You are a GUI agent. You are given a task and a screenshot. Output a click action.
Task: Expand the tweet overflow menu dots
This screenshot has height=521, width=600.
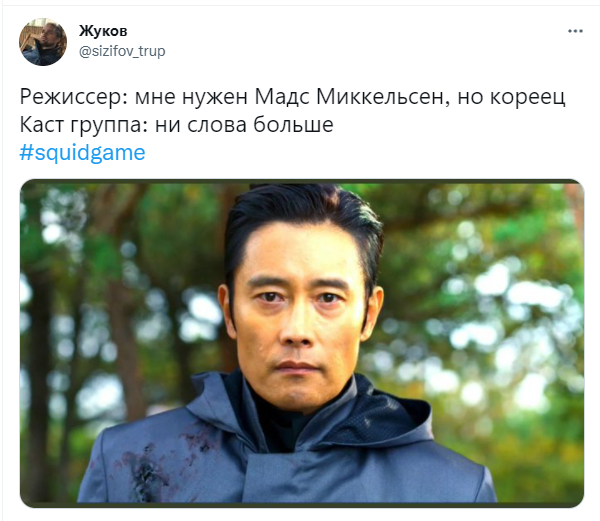575,31
